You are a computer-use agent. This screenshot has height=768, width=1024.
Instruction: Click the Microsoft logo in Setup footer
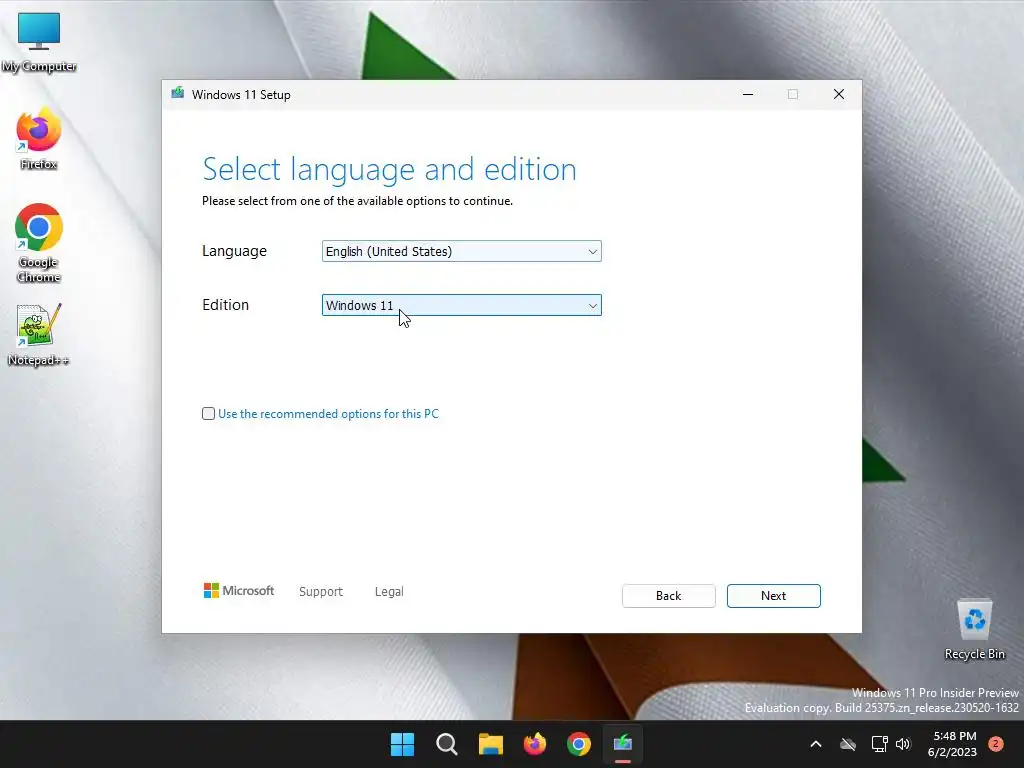click(x=238, y=591)
